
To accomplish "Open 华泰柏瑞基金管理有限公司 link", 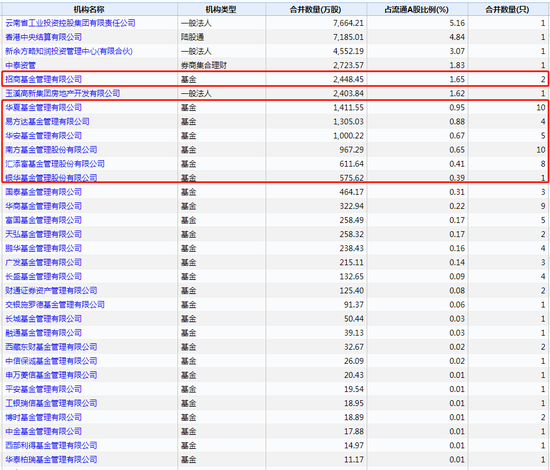I will tap(51, 459).
